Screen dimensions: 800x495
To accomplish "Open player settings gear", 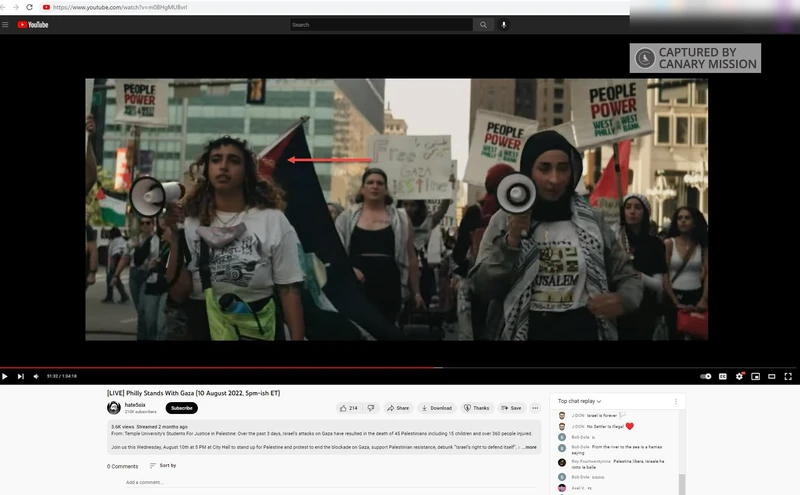I will tap(739, 376).
